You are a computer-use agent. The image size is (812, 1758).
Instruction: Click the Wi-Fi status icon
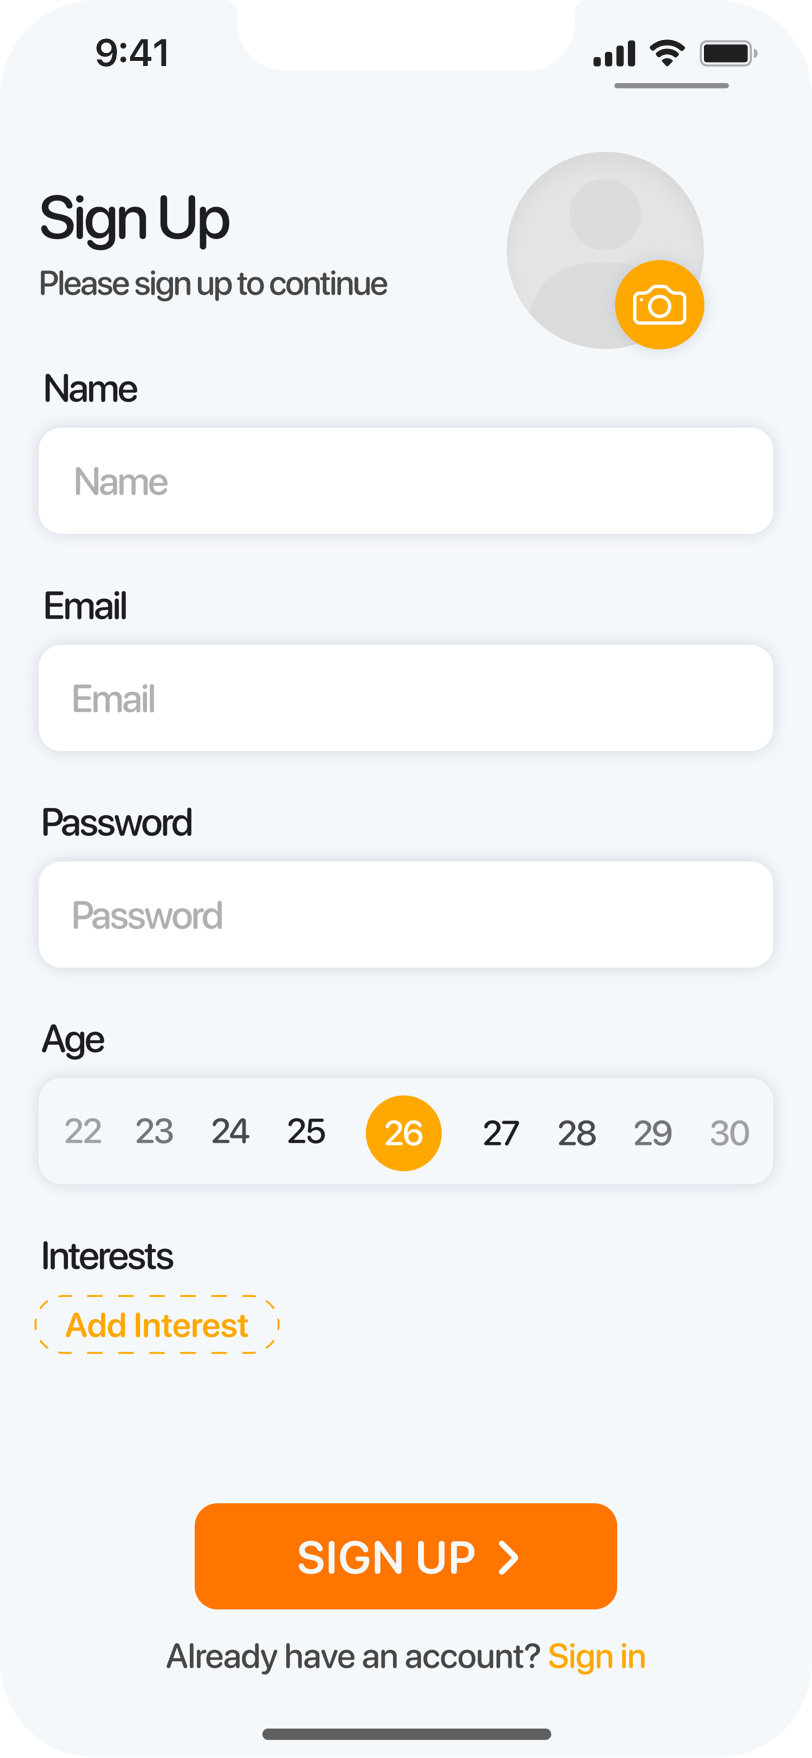(x=666, y=53)
